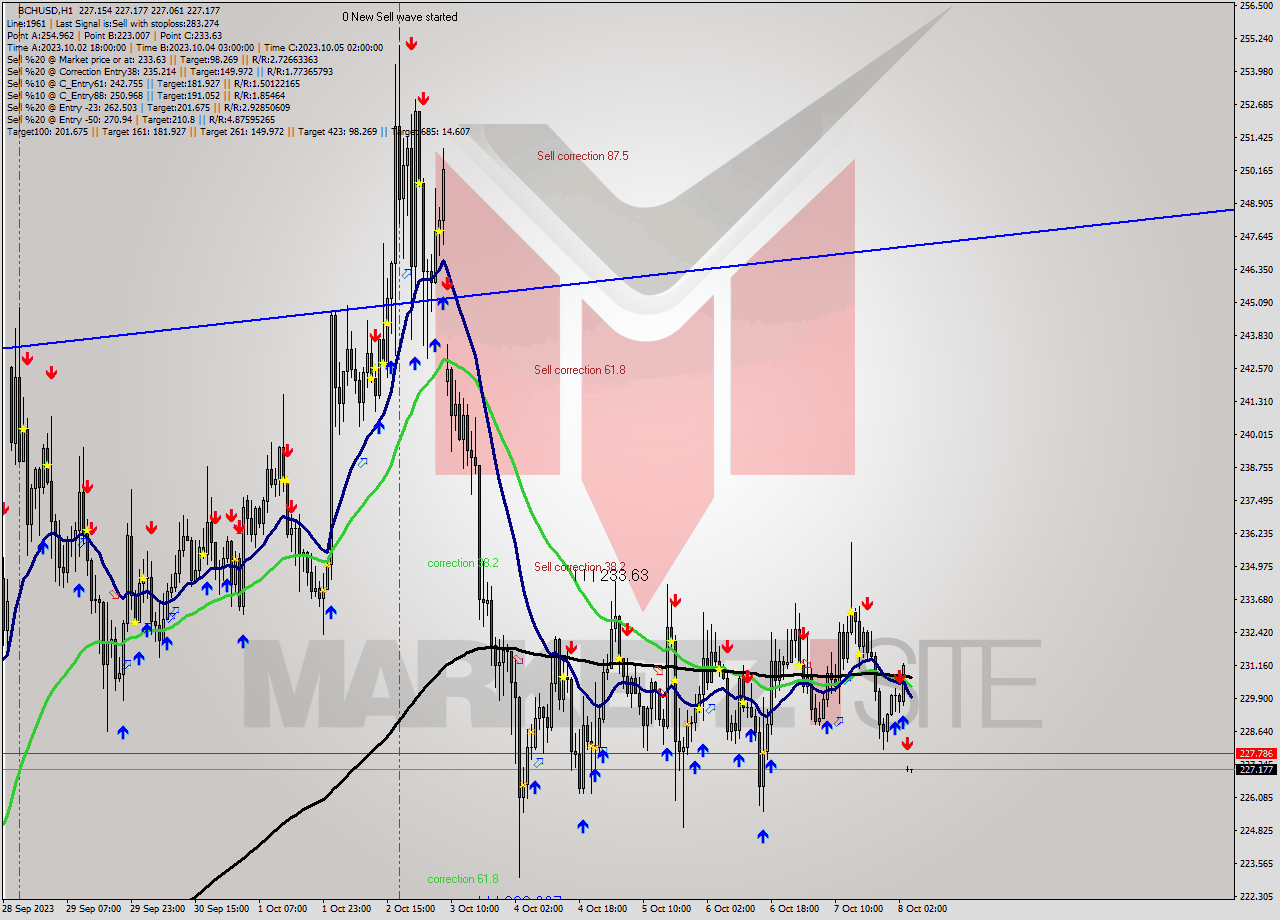Screen dimensions: 1280x920
Task: Click the red 'Sell correction 38.2' label
Action: [579, 567]
